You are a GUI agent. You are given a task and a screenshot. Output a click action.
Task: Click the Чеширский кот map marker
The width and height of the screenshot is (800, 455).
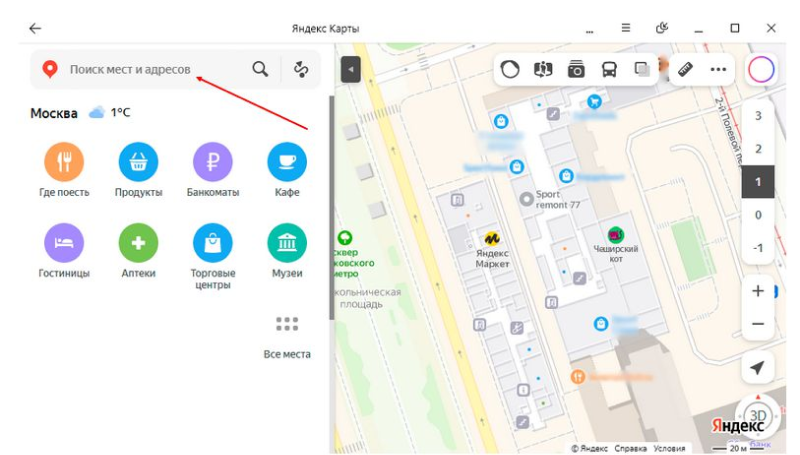(616, 235)
